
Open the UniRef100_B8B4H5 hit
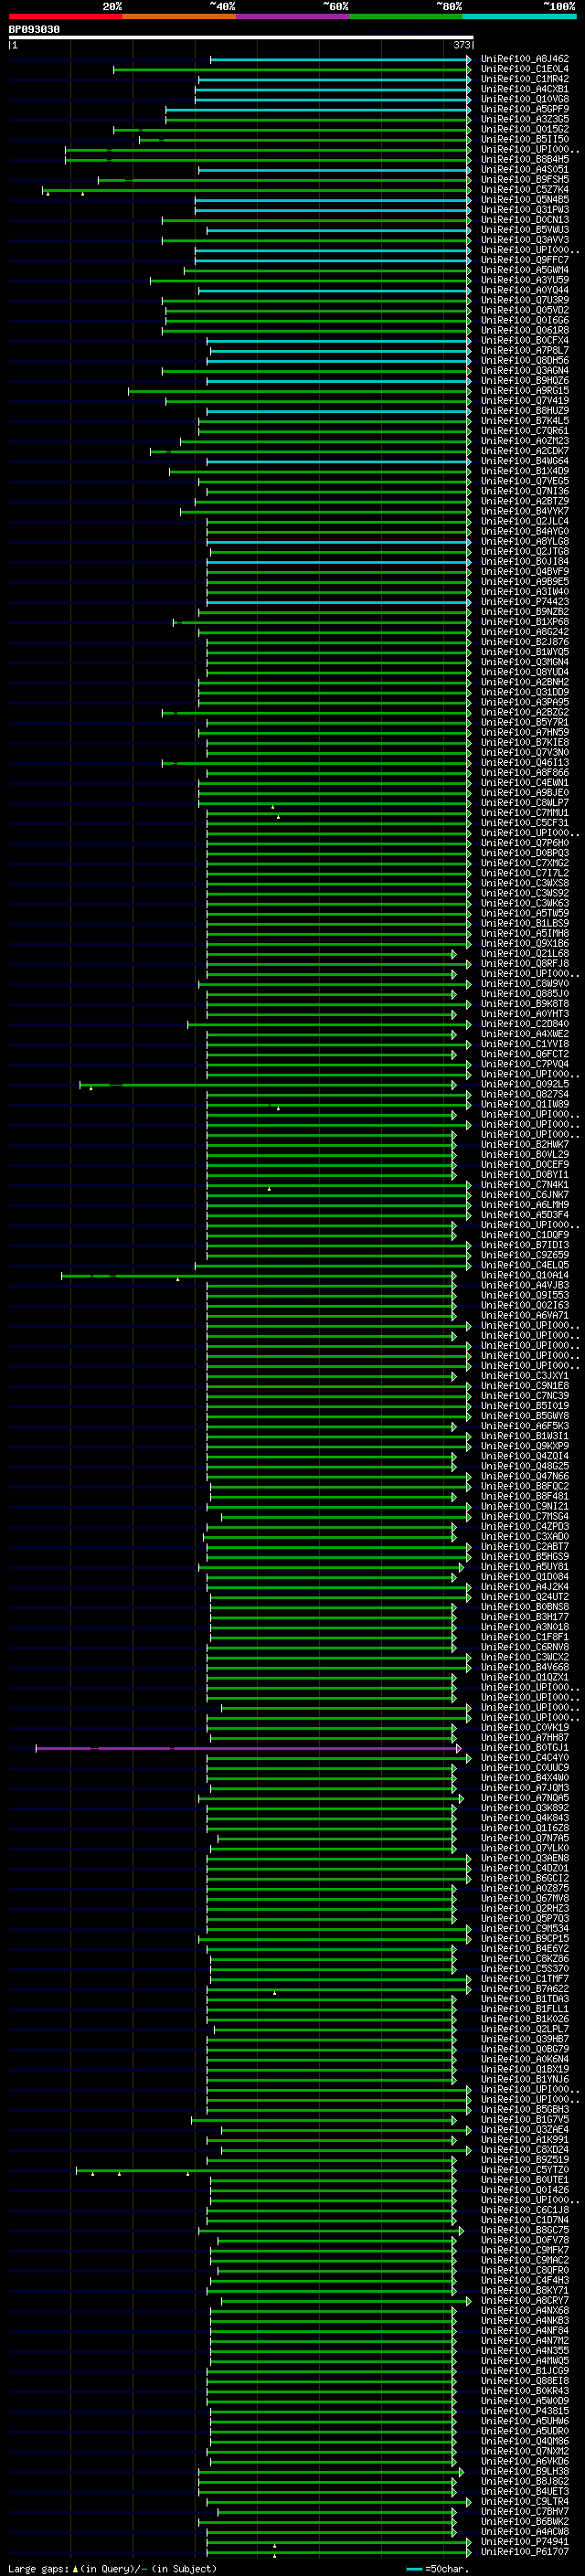(x=525, y=159)
